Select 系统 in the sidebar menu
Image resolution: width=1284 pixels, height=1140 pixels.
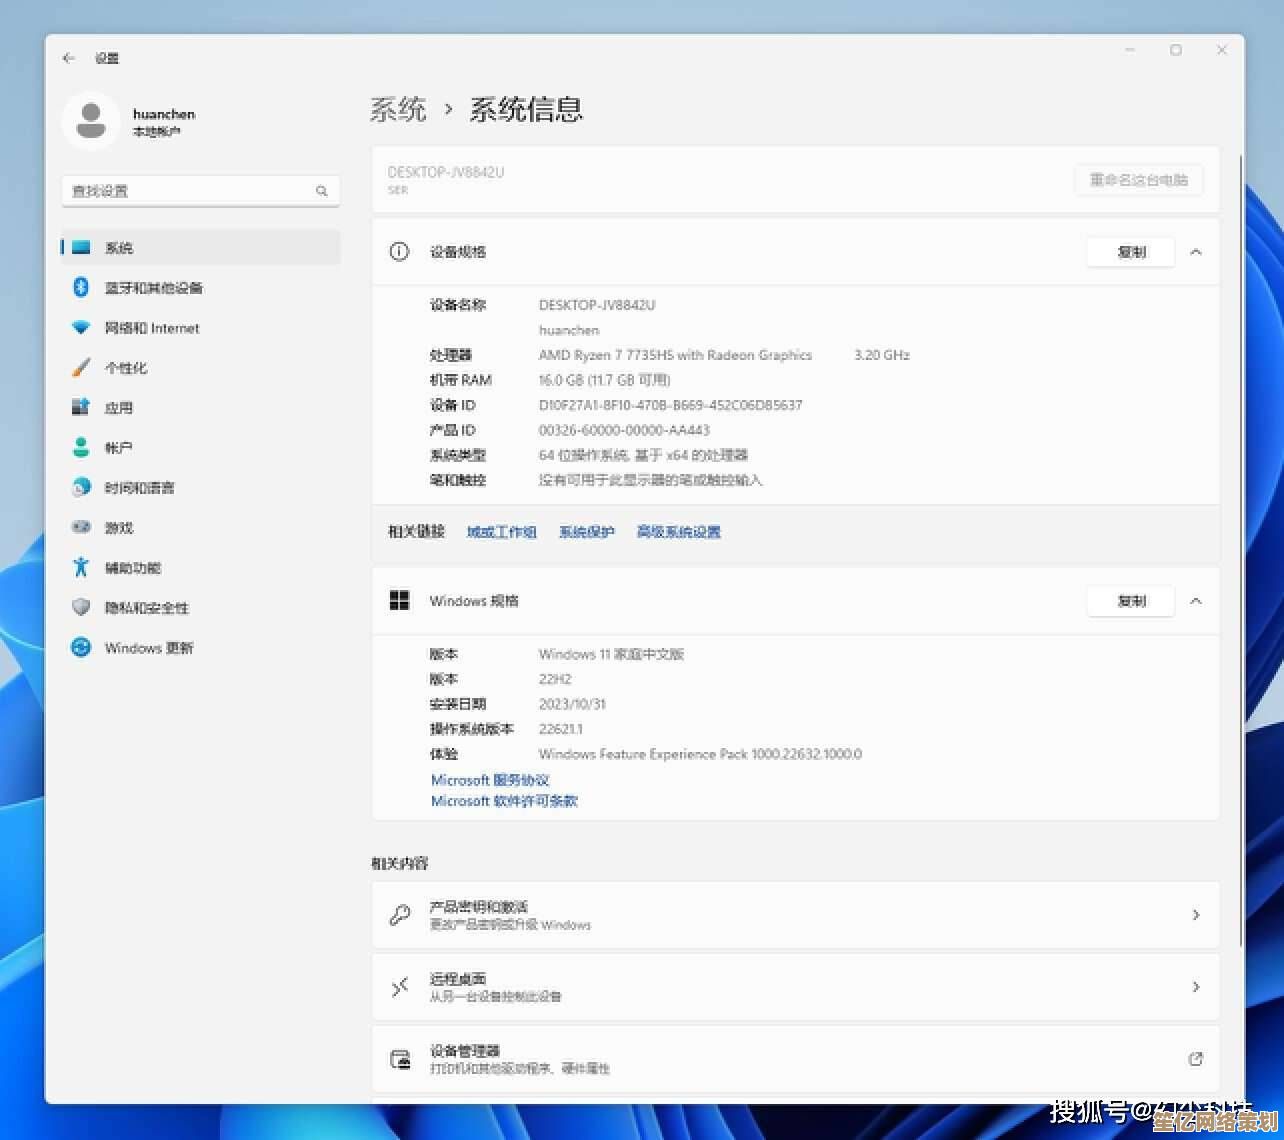pos(201,247)
